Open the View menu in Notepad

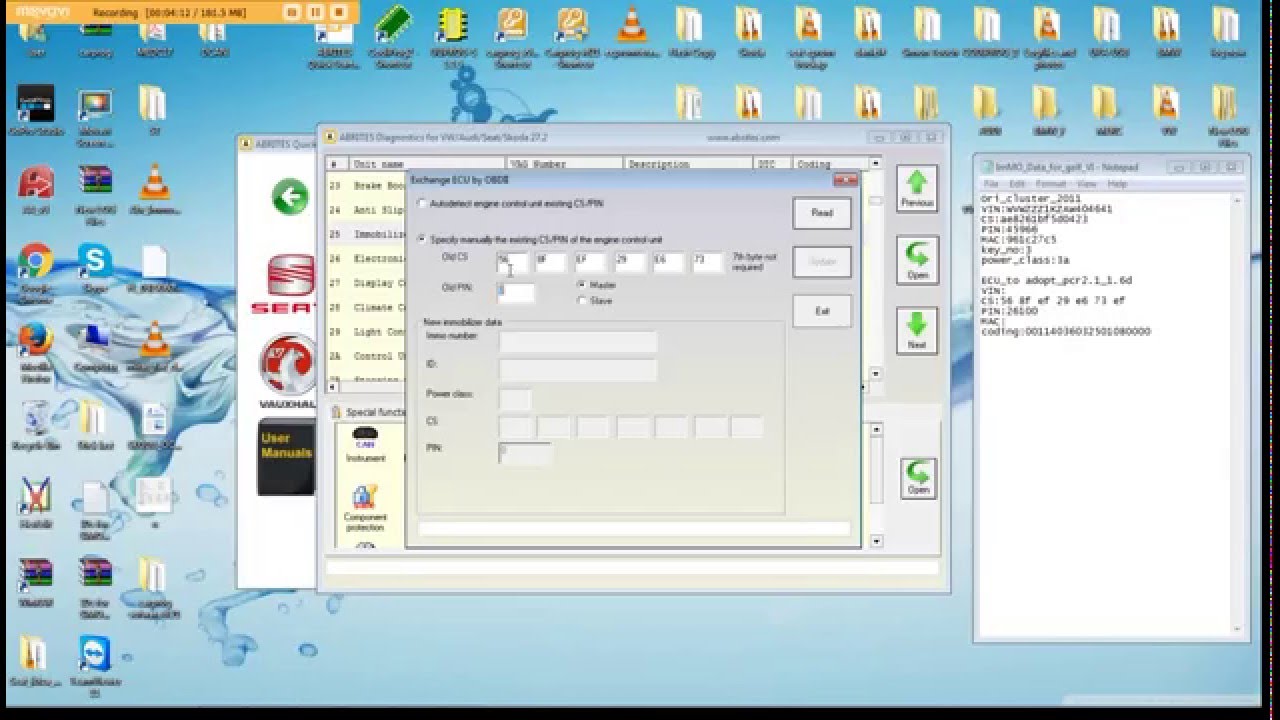point(1087,184)
